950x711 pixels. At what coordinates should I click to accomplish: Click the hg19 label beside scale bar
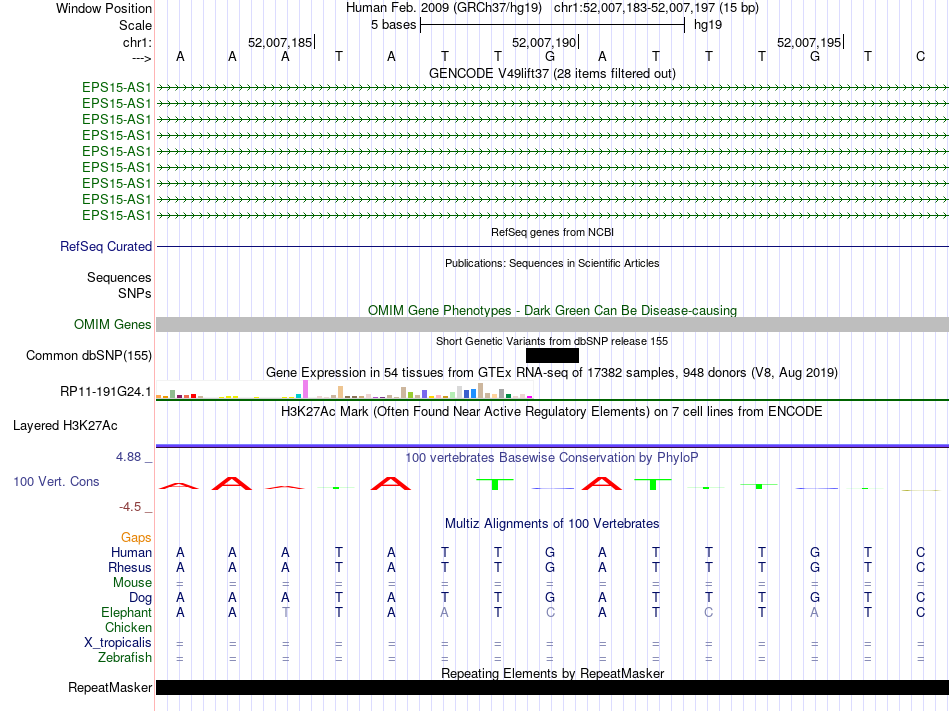coord(708,25)
